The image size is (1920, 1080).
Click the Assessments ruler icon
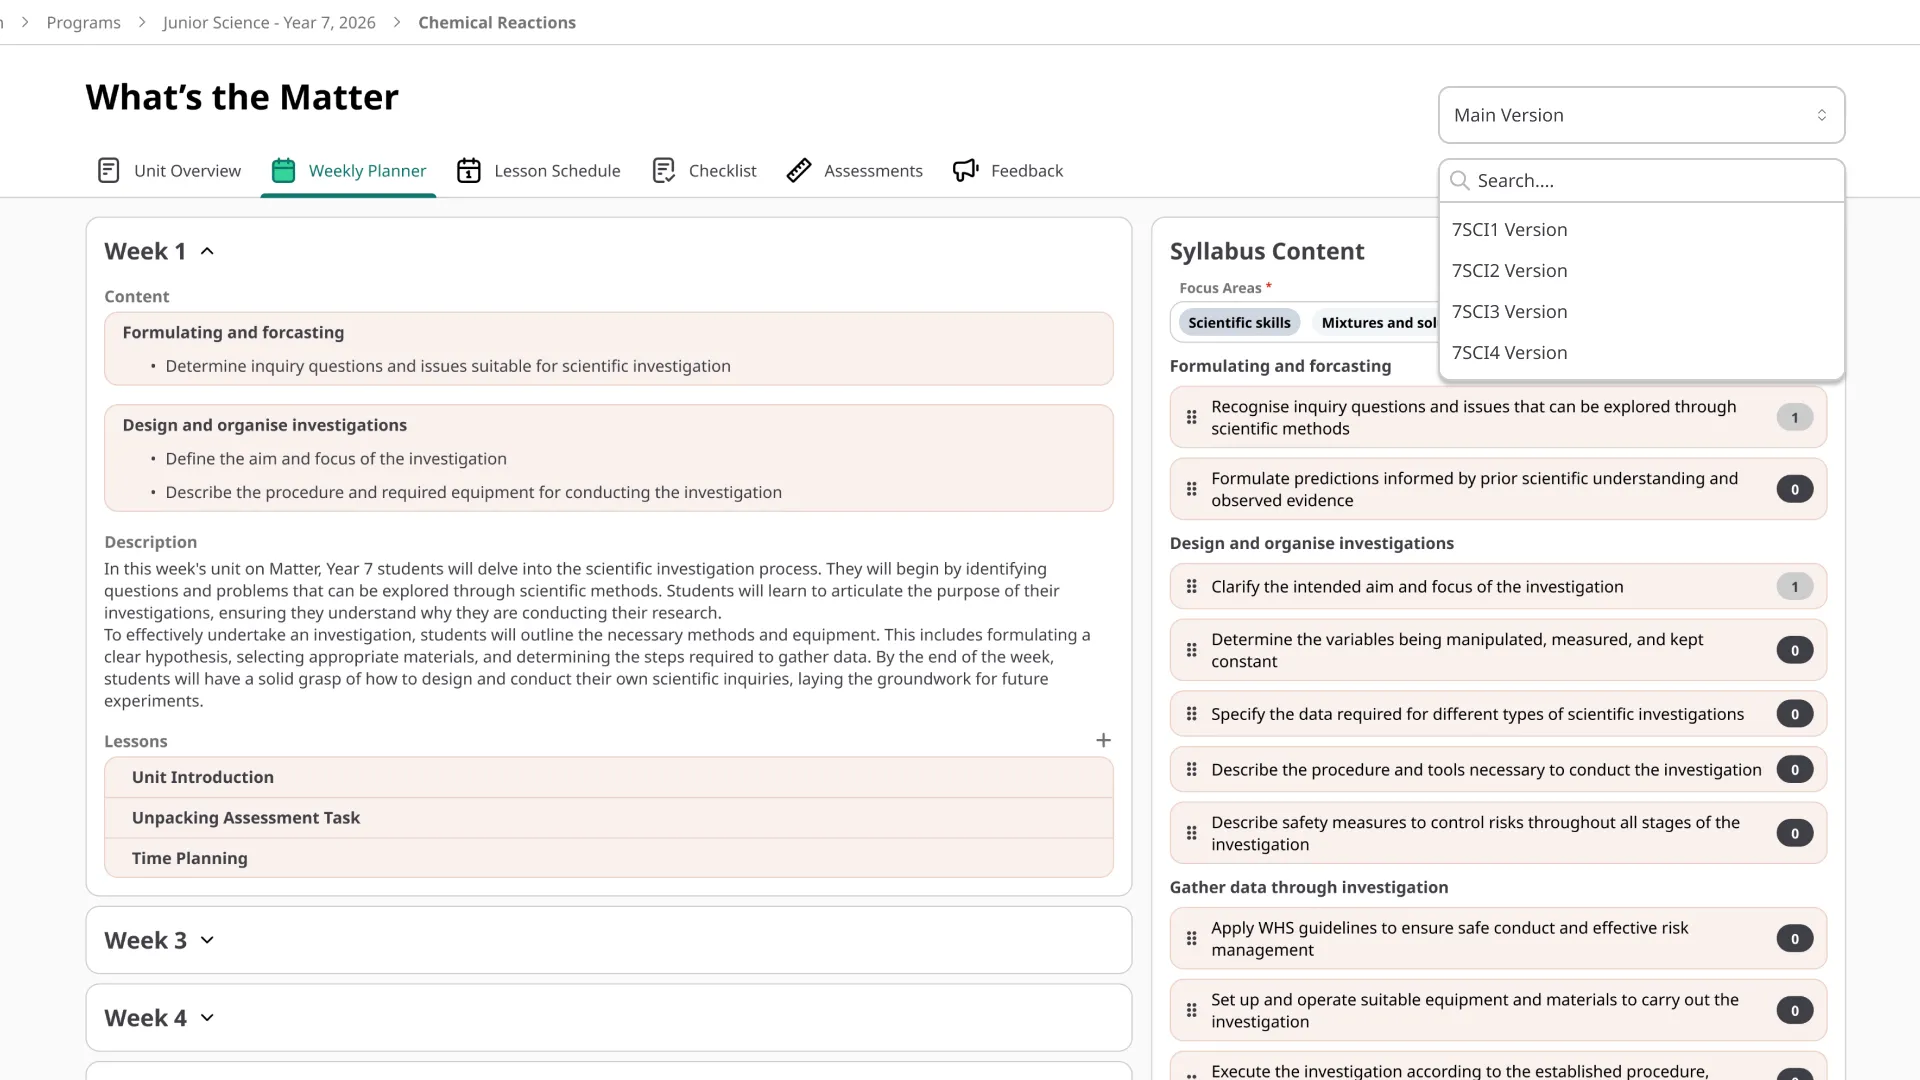(798, 171)
